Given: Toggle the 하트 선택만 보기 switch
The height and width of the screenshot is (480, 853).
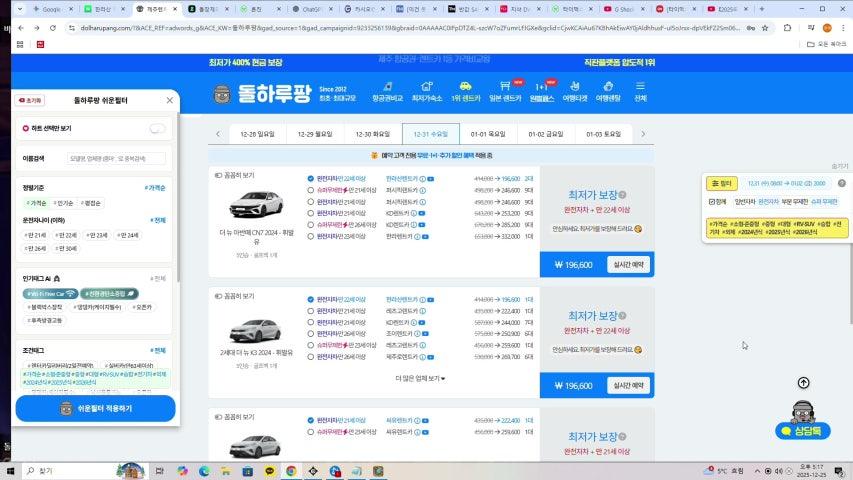Looking at the screenshot, I should click(x=157, y=128).
